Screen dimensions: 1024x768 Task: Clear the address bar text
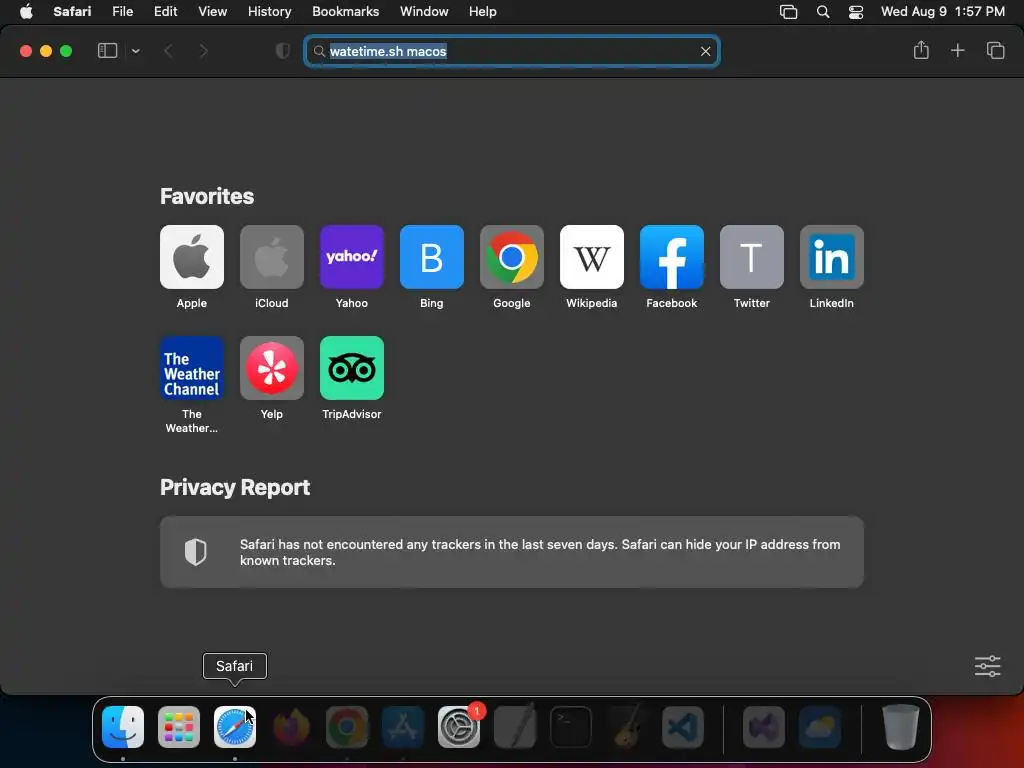(x=705, y=51)
